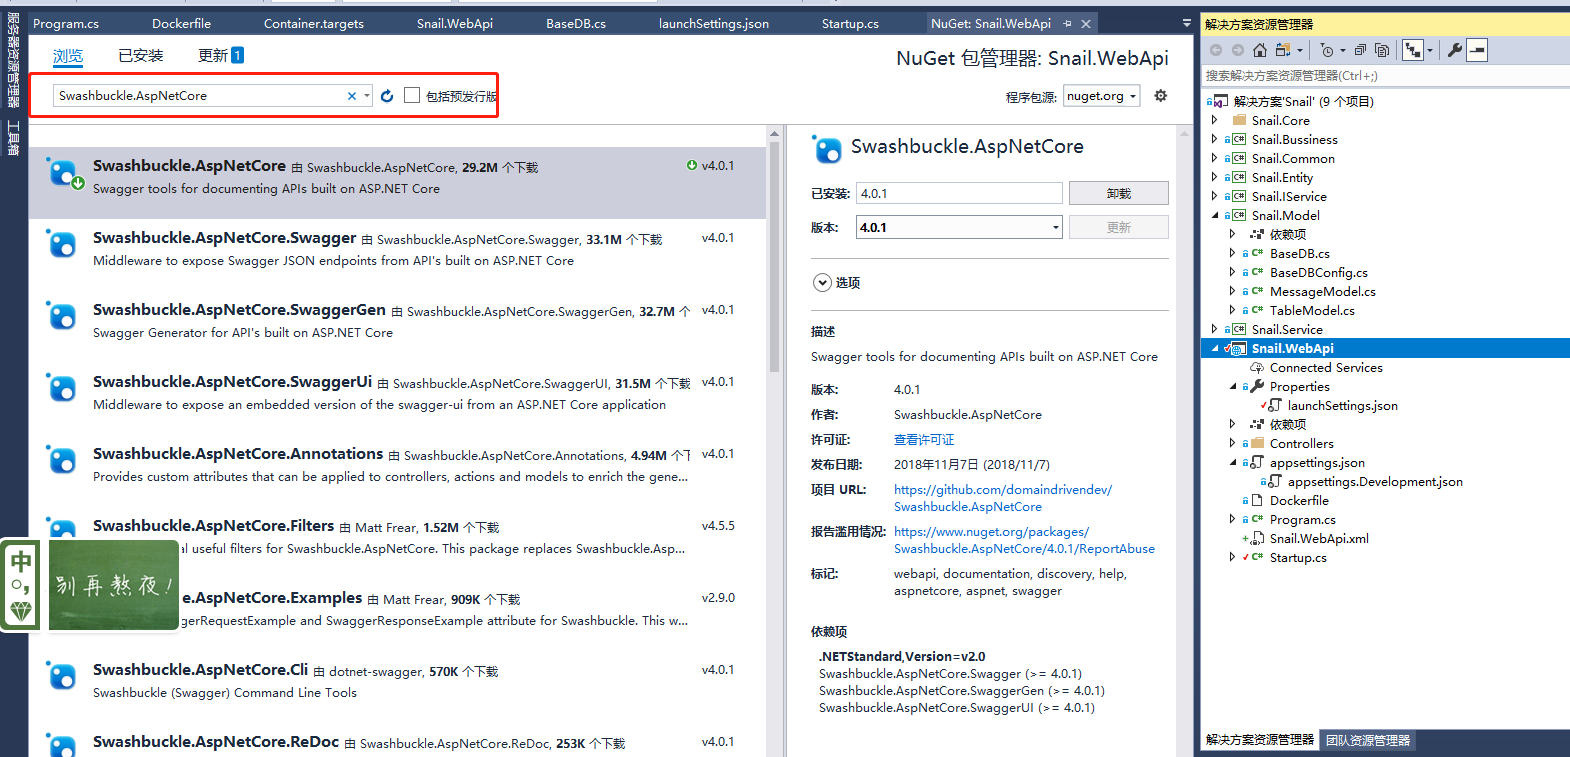Screen dimensions: 1570x757
Task: Toggle the Solution Explorer view switch button
Action: [x=1413, y=50]
